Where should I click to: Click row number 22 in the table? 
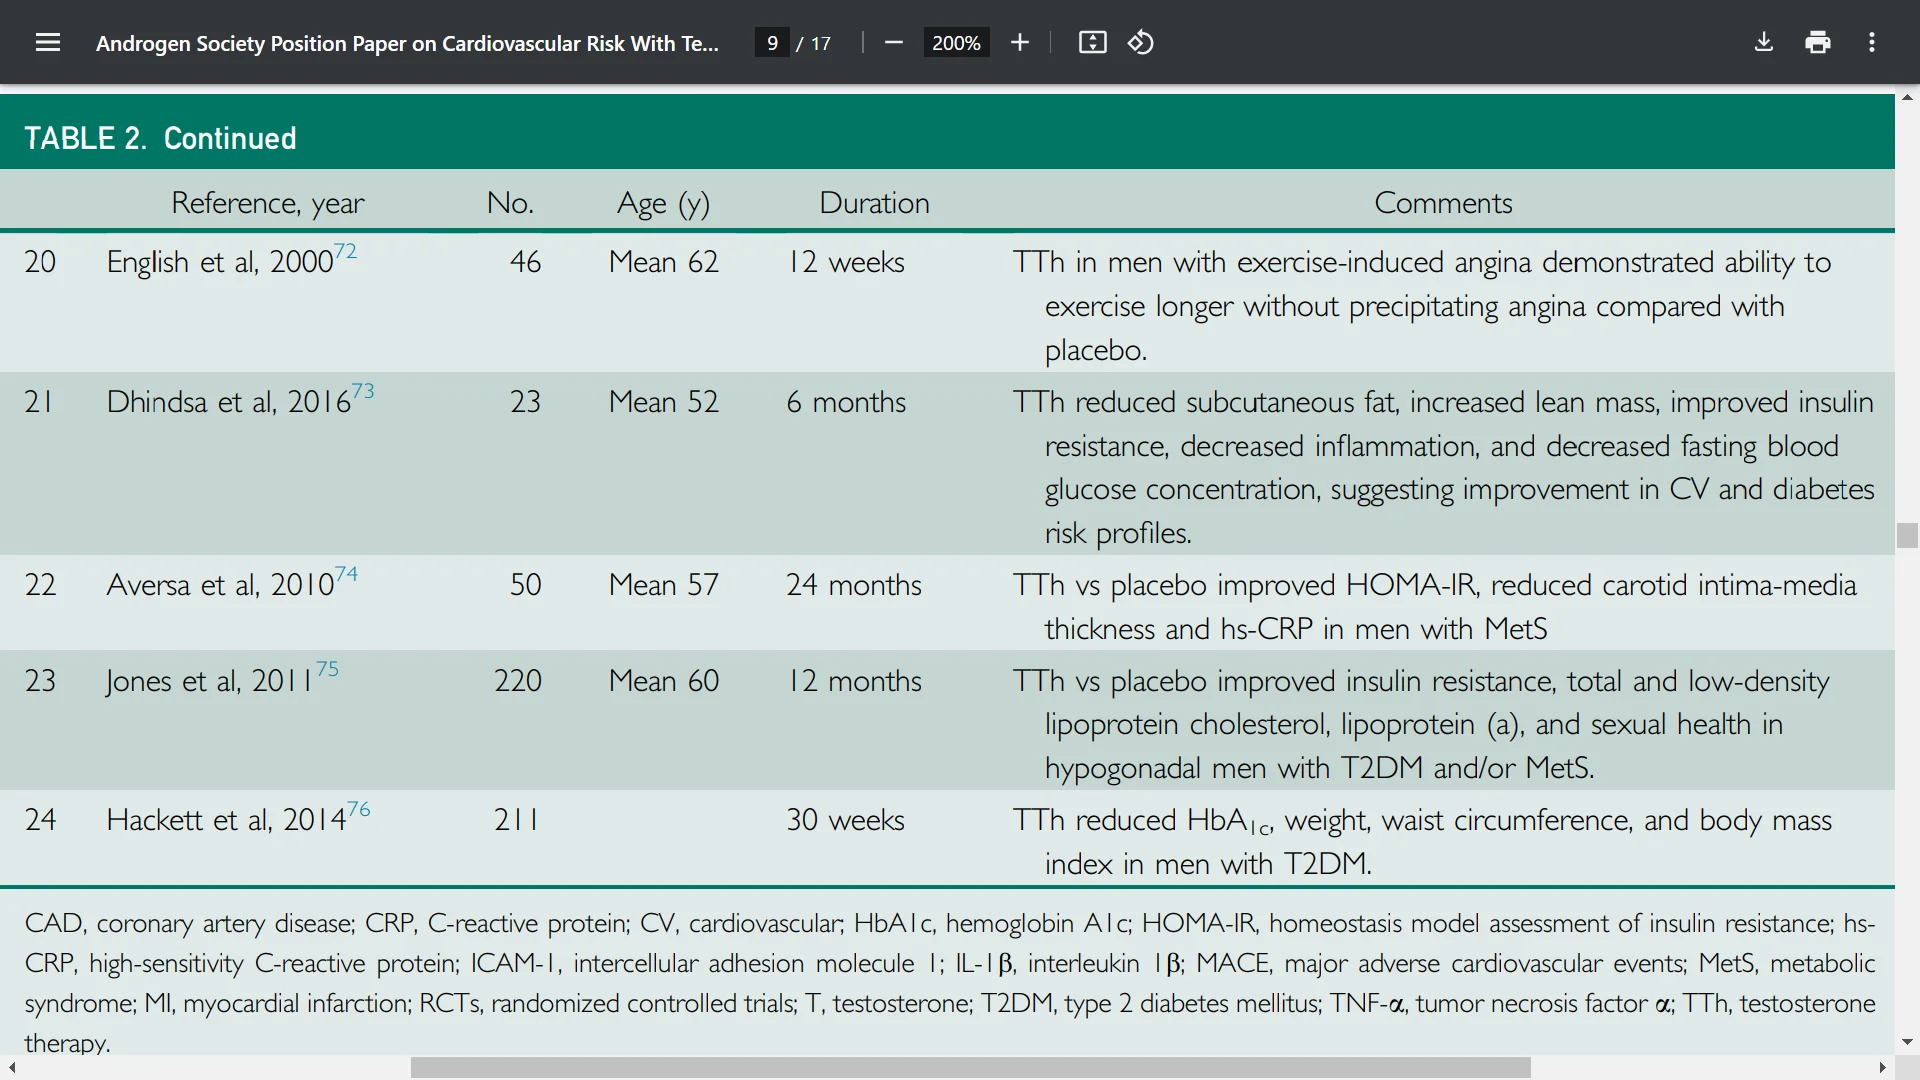tap(40, 585)
